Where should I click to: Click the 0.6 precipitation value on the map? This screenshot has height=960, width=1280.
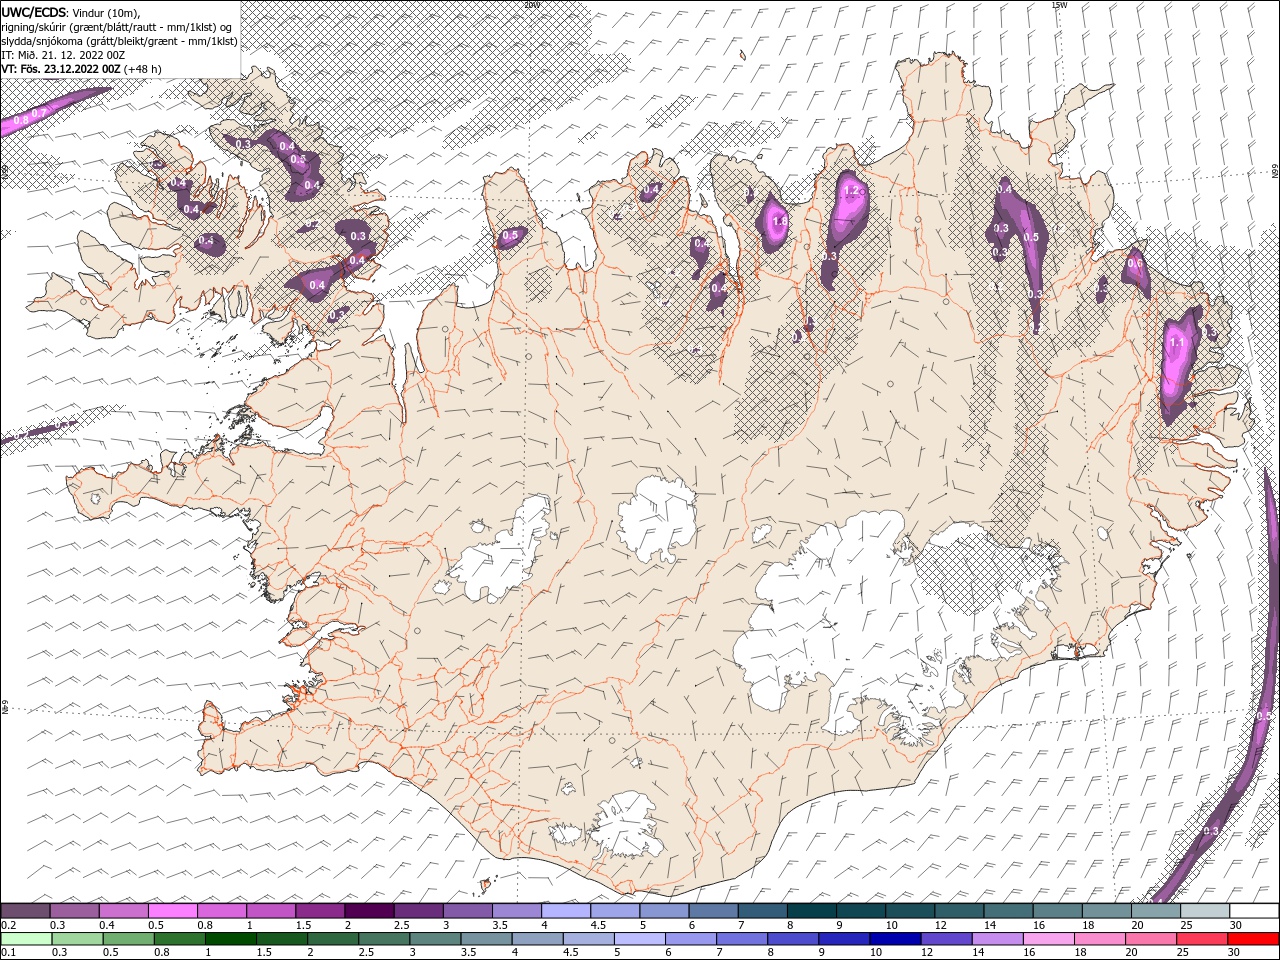[x=1135, y=263]
